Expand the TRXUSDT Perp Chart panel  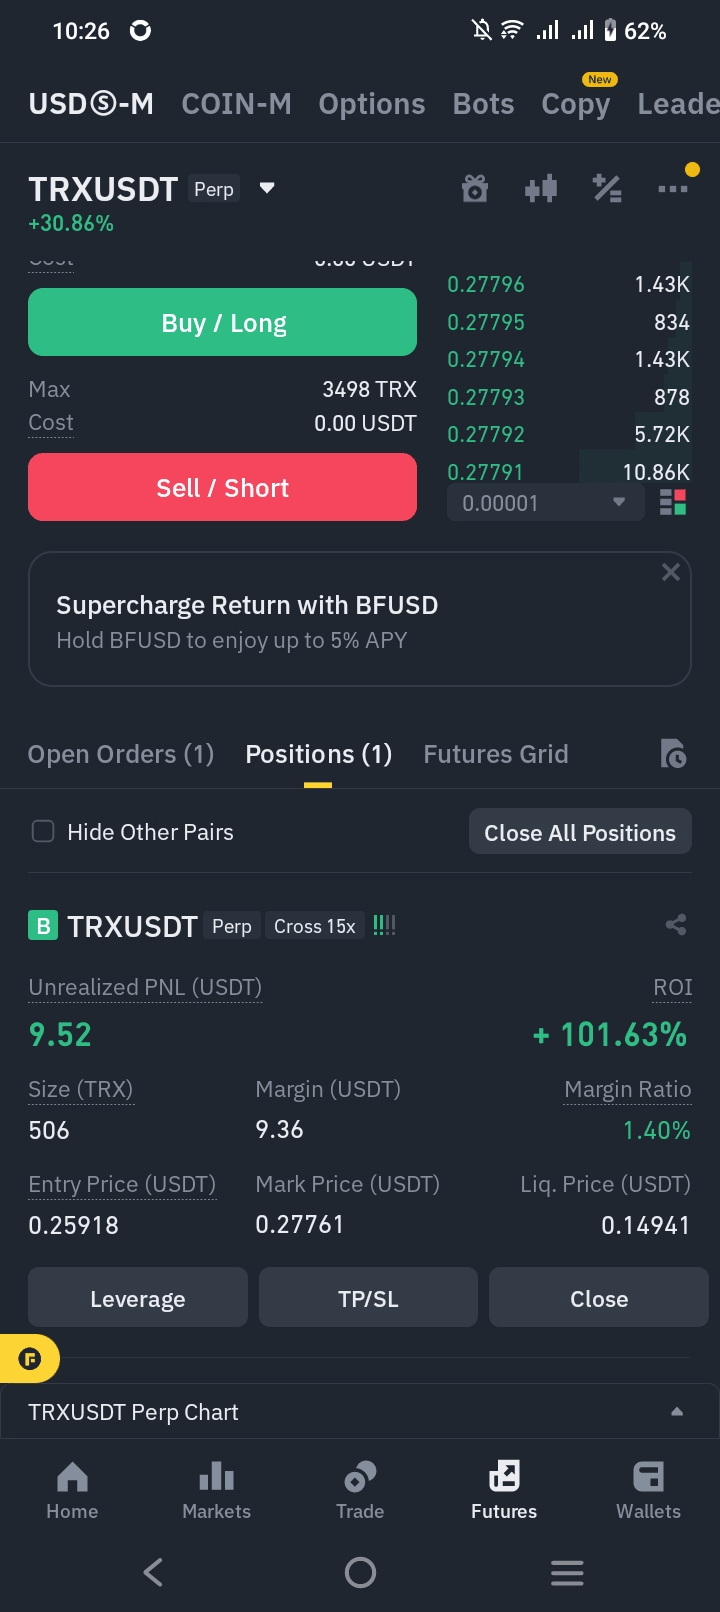pyautogui.click(x=360, y=1412)
